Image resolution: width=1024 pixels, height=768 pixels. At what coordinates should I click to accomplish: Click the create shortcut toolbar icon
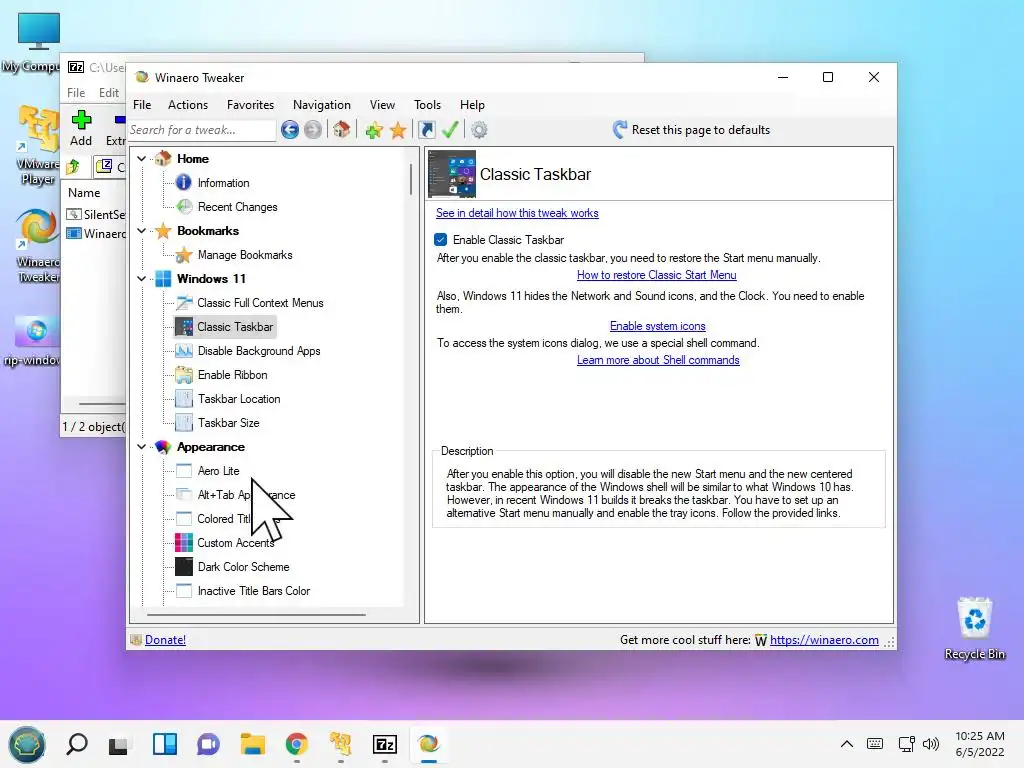pos(426,130)
